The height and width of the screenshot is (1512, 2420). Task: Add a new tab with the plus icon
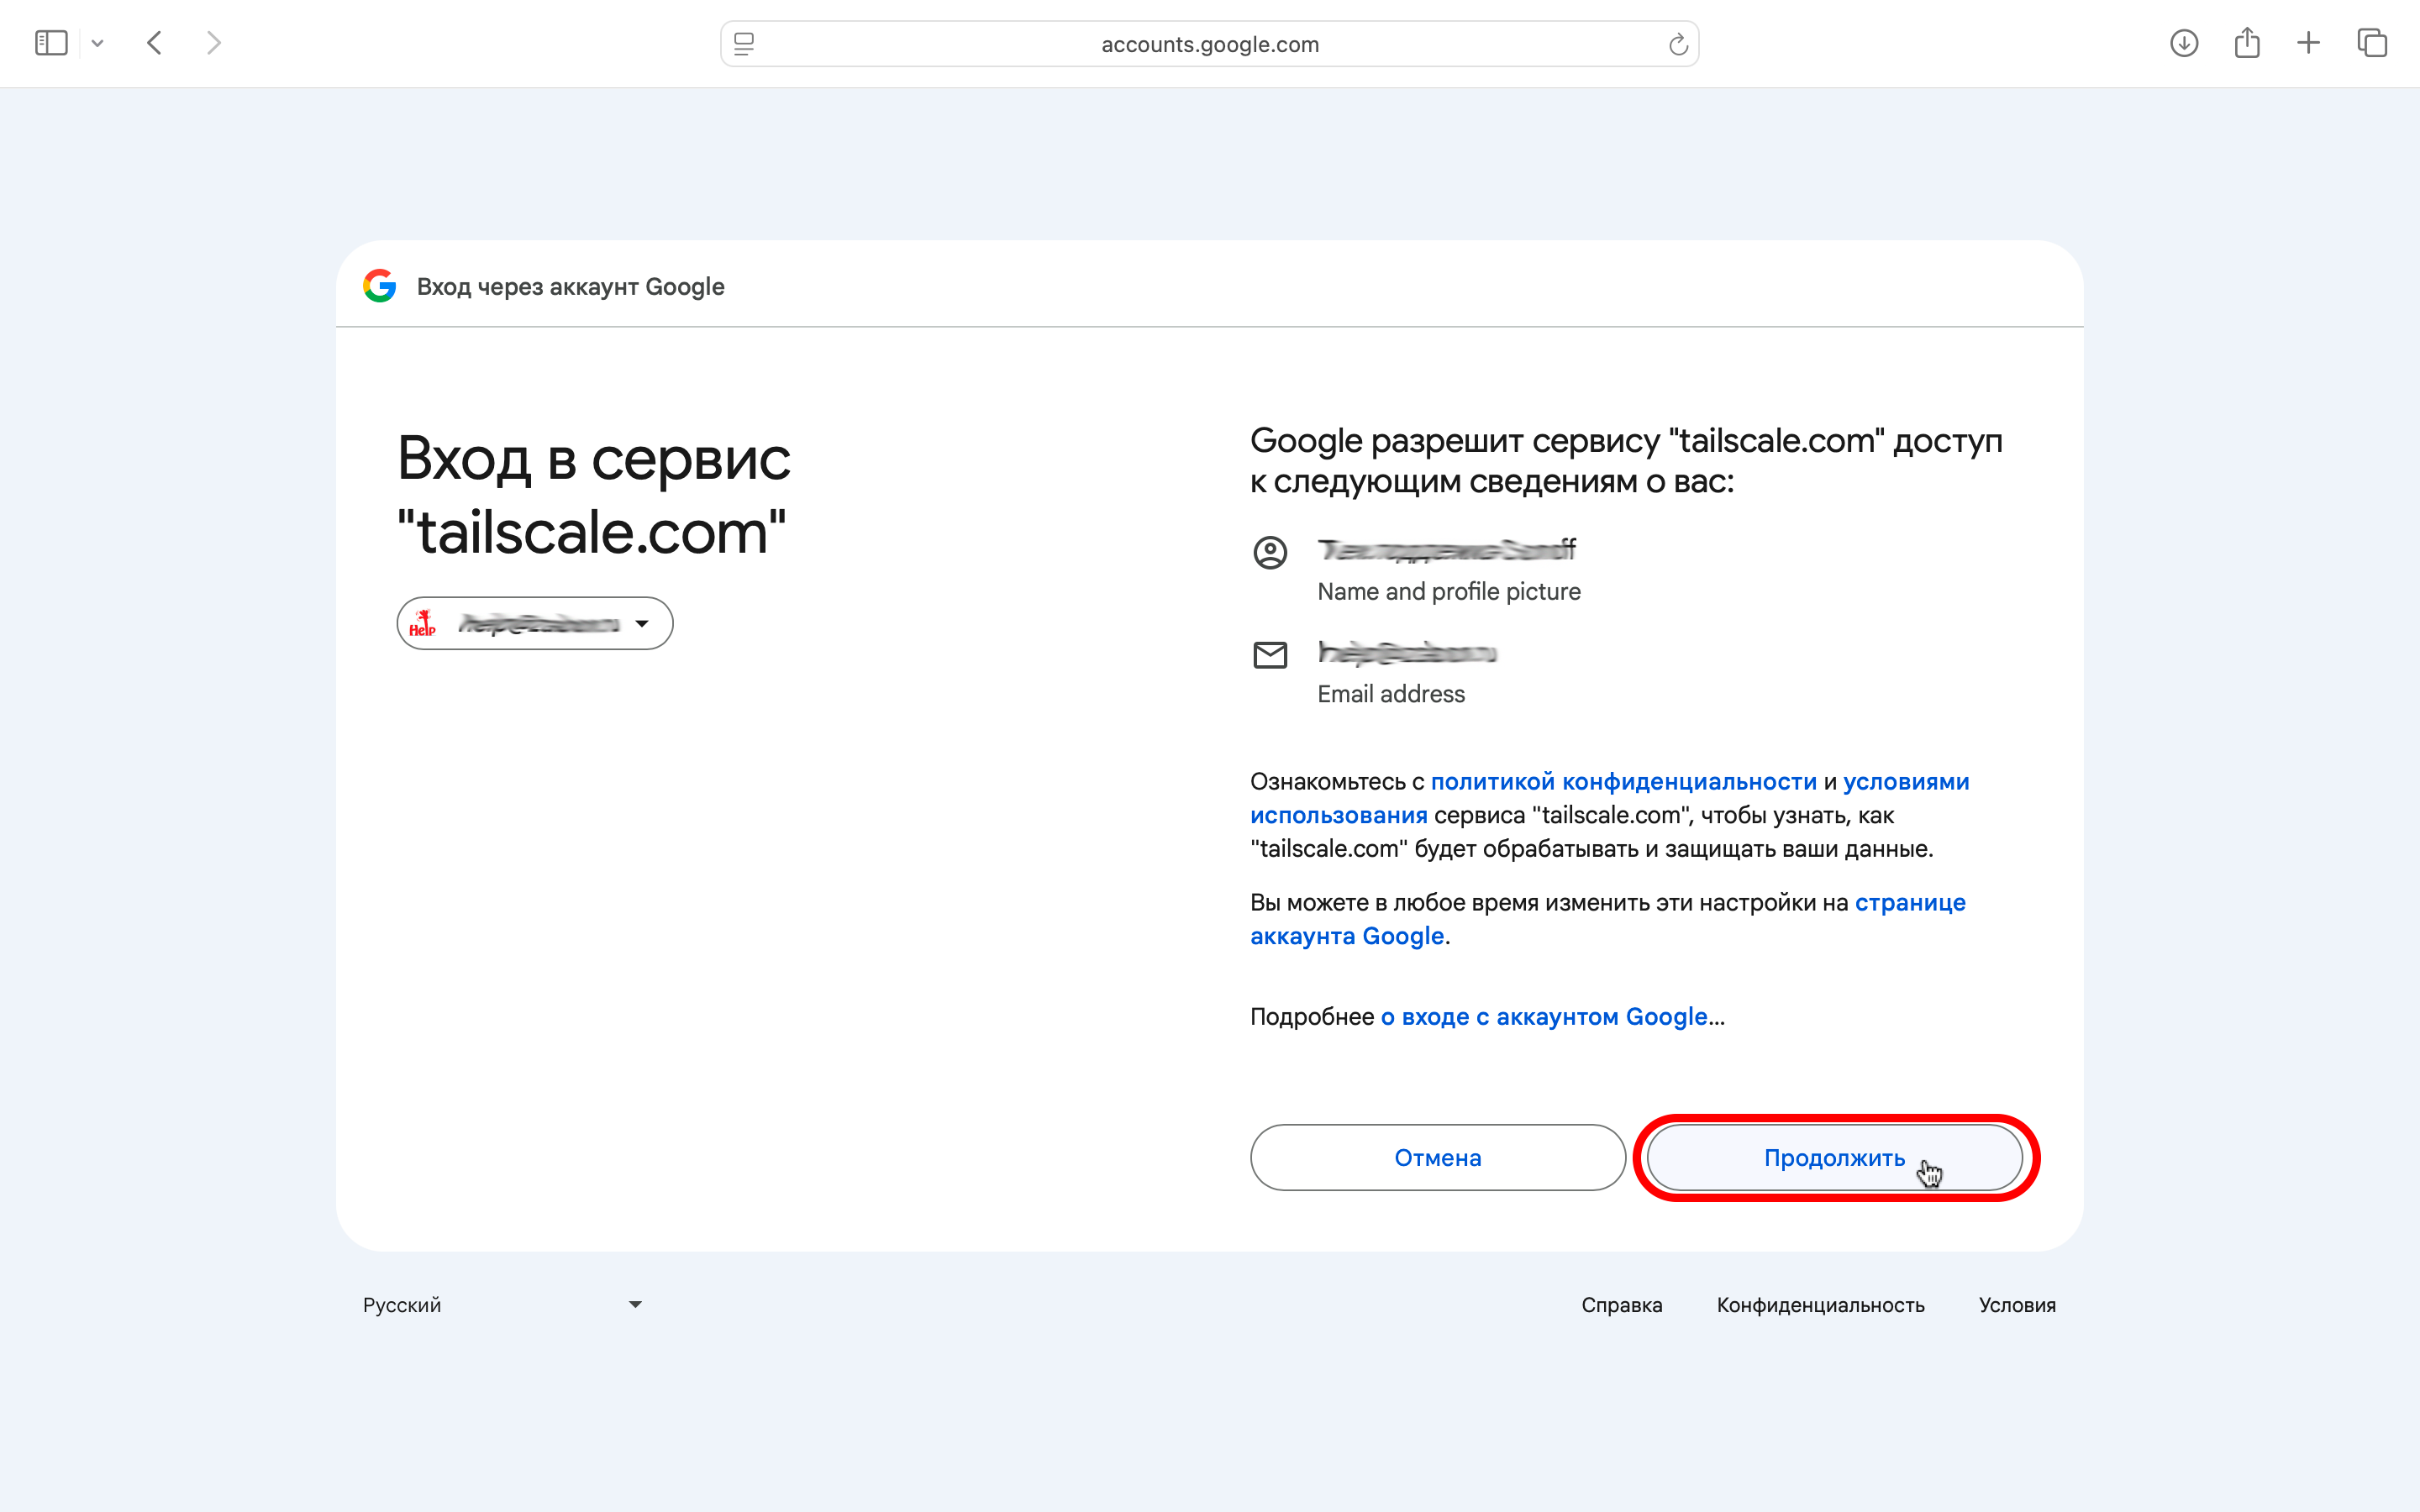coord(2308,43)
